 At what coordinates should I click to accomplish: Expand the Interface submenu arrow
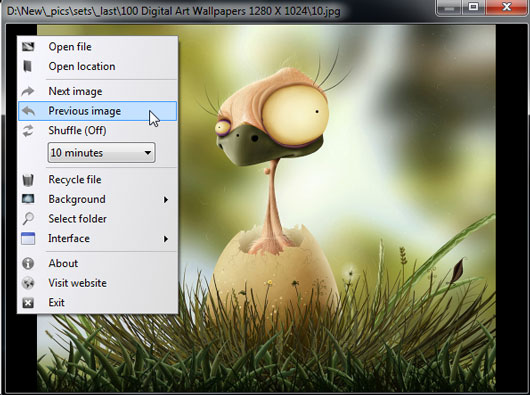tap(166, 239)
